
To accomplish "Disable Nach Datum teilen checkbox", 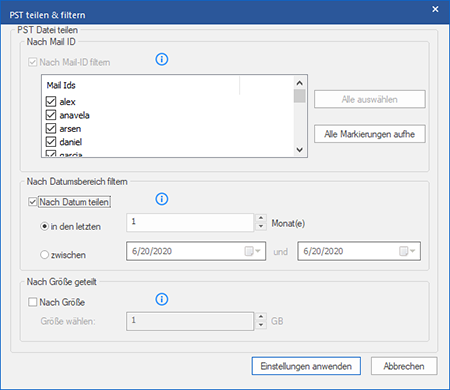I will tap(32, 202).
